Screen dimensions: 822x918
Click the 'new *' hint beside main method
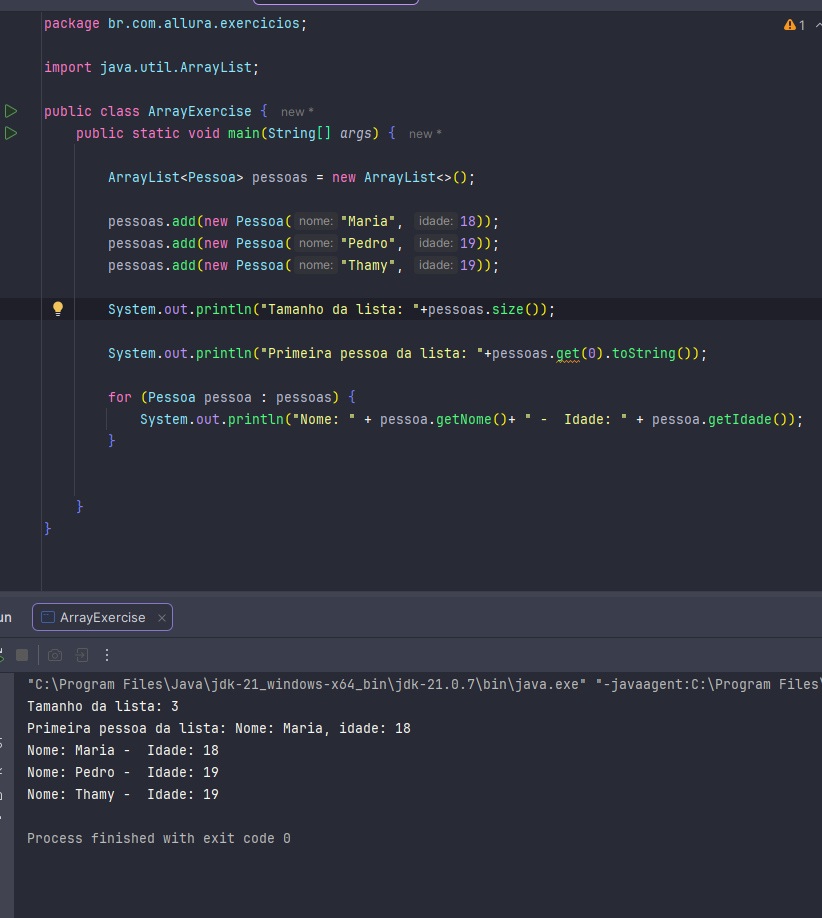click(x=425, y=134)
